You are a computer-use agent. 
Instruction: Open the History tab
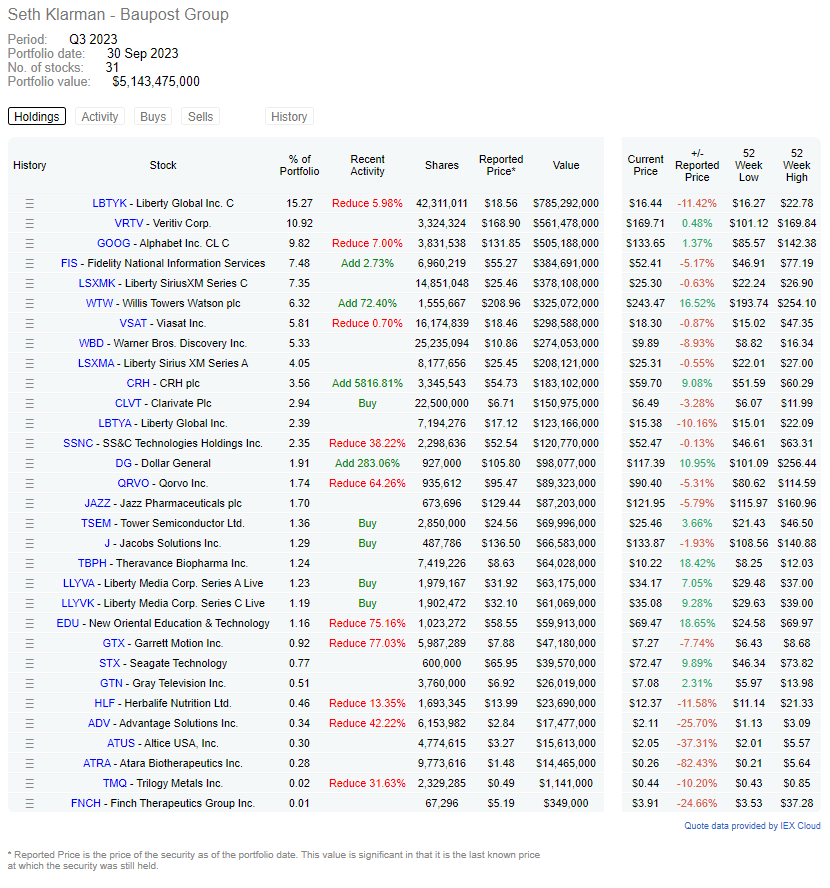(289, 117)
